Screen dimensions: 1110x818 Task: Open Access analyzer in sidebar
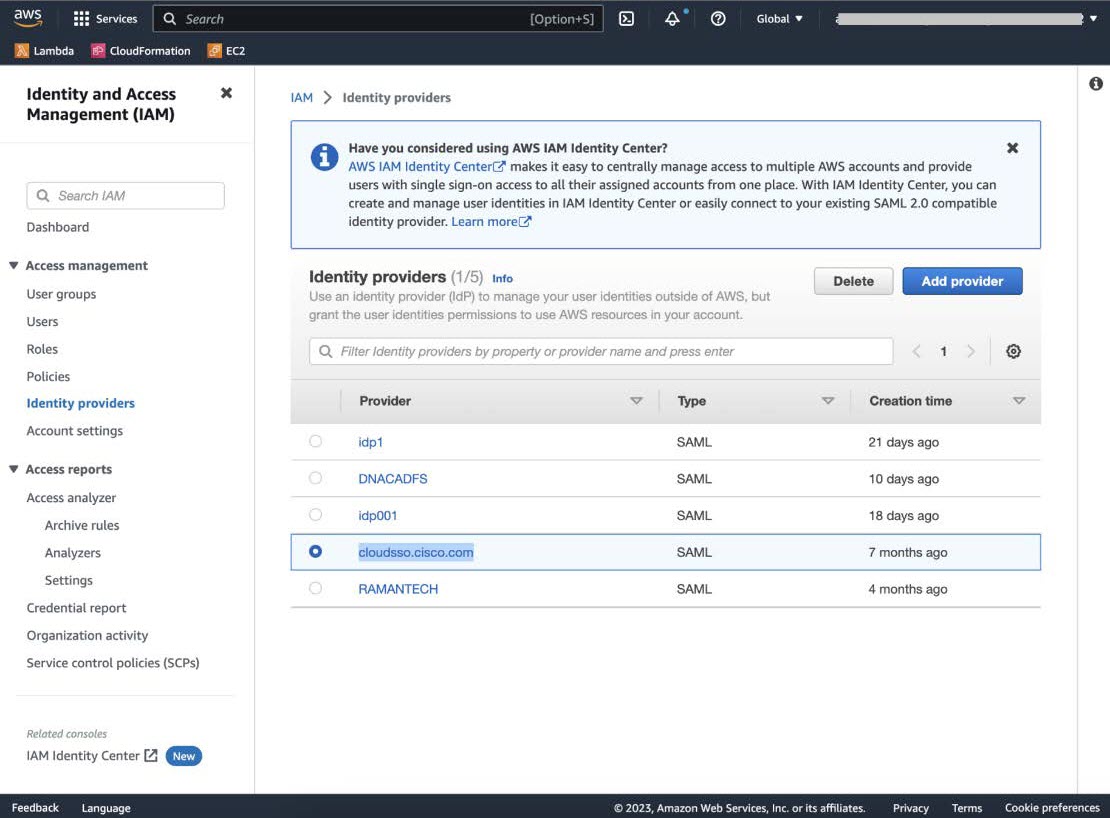[71, 497]
